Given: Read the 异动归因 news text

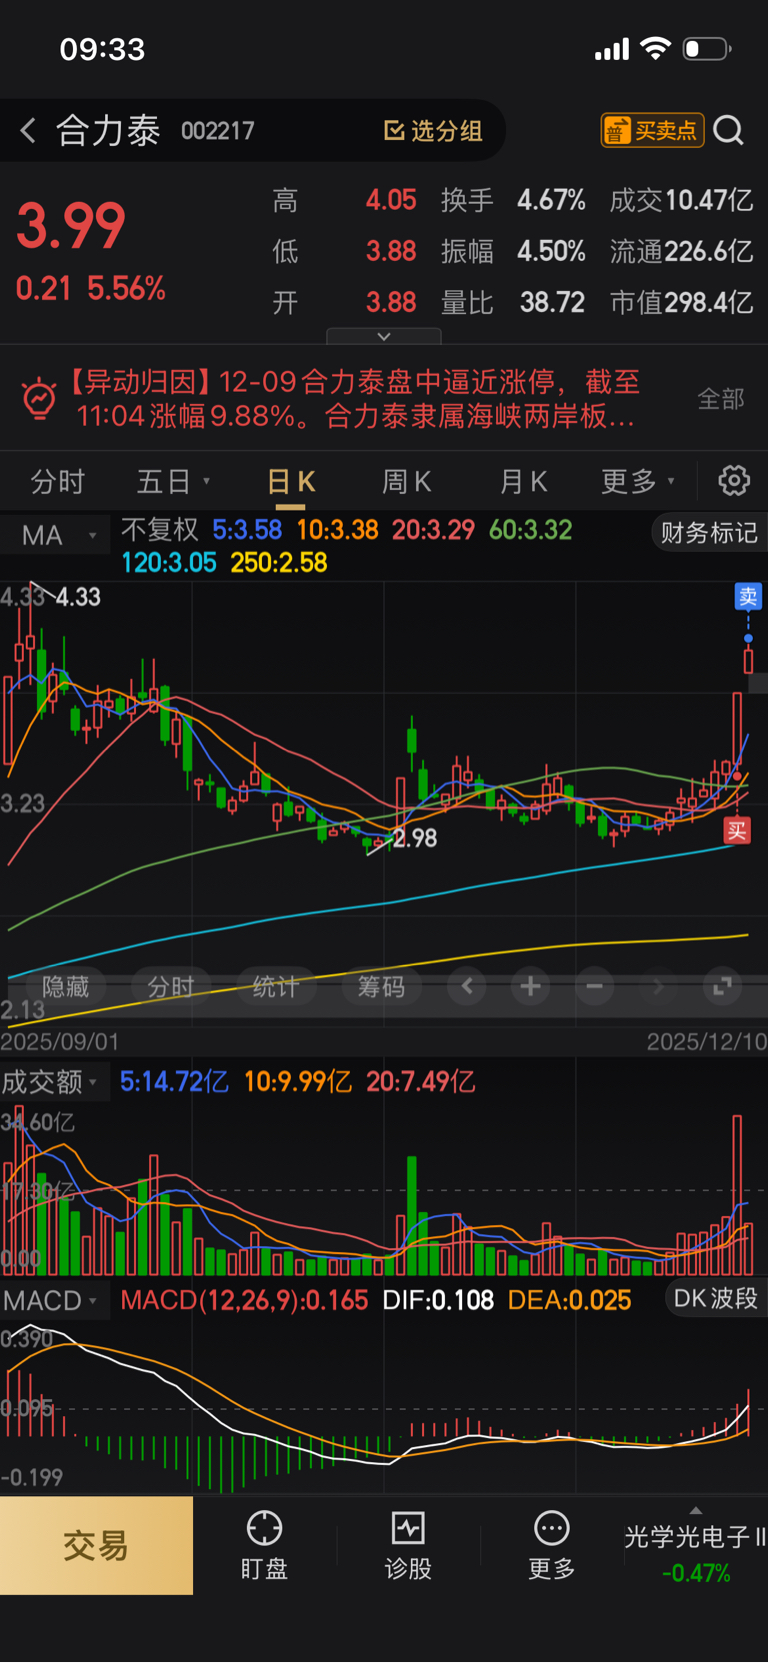Looking at the screenshot, I should pyautogui.click(x=354, y=399).
